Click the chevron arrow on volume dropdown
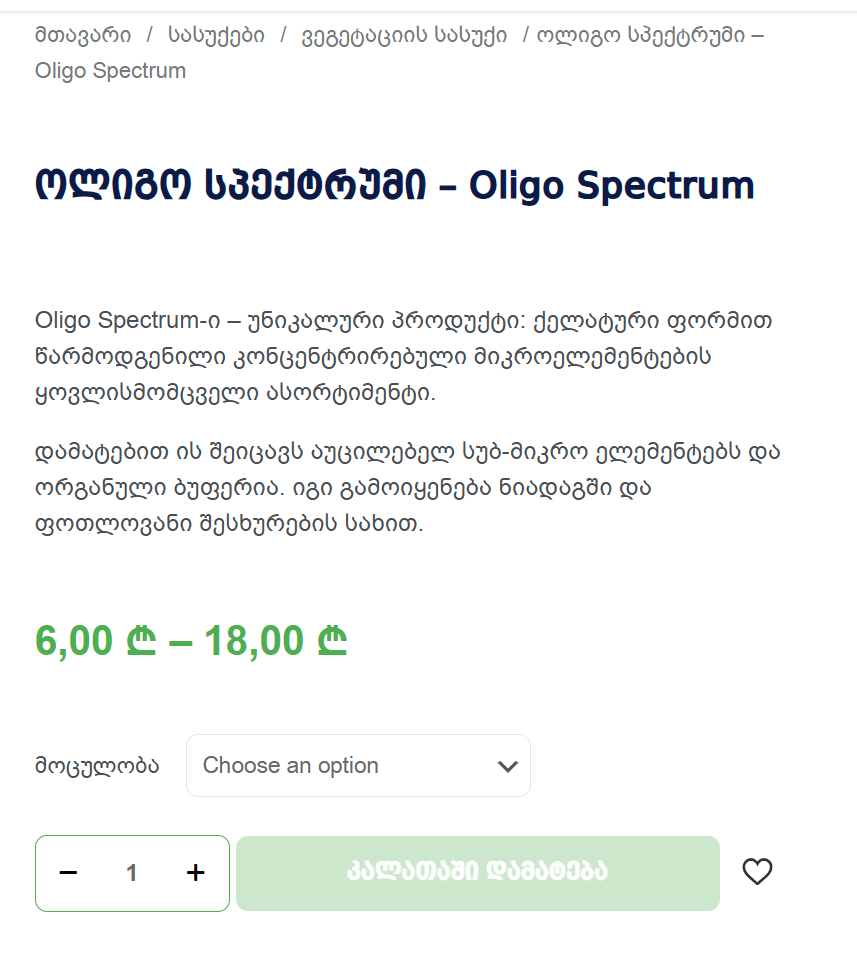Viewport: 857px width, 955px height. click(507, 767)
